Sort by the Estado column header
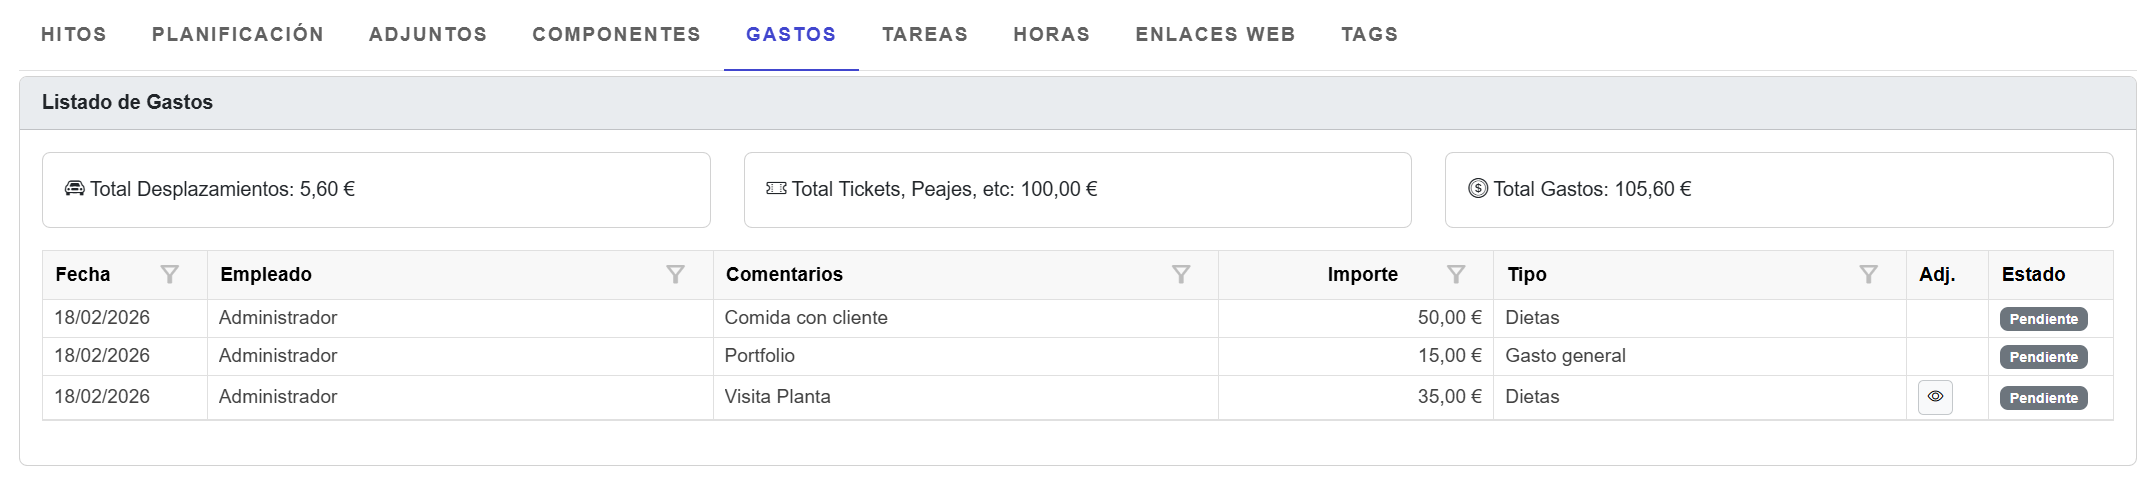 point(2033,274)
